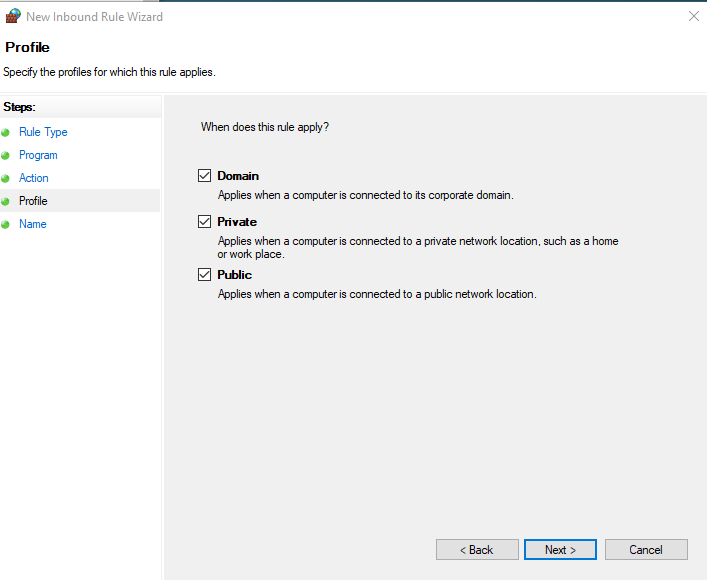Close the New Inbound Rule Wizard window
This screenshot has height=580, width=707.
tap(694, 16)
